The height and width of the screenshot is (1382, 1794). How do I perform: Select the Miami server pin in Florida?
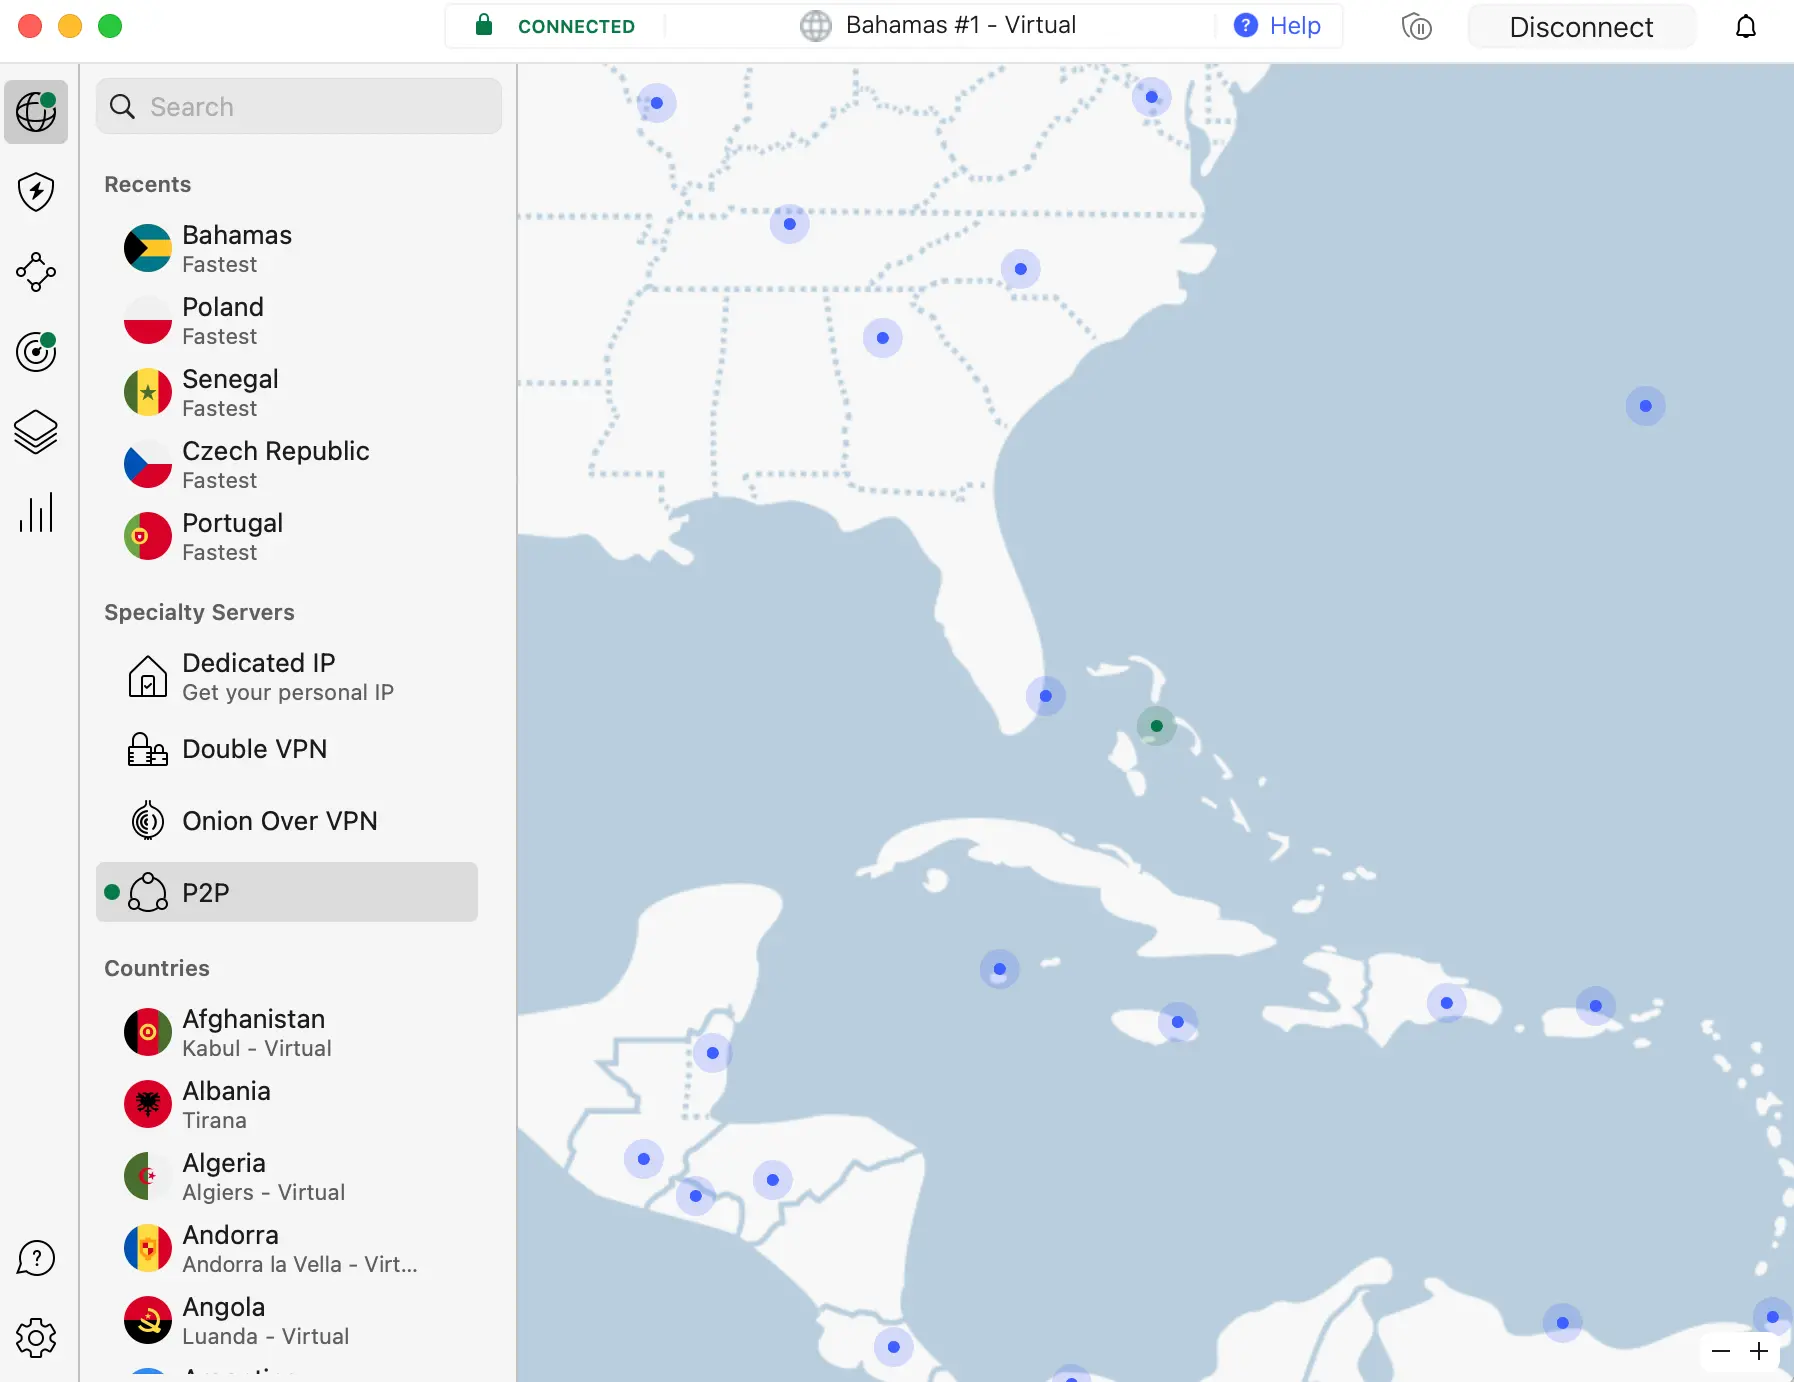point(1046,696)
